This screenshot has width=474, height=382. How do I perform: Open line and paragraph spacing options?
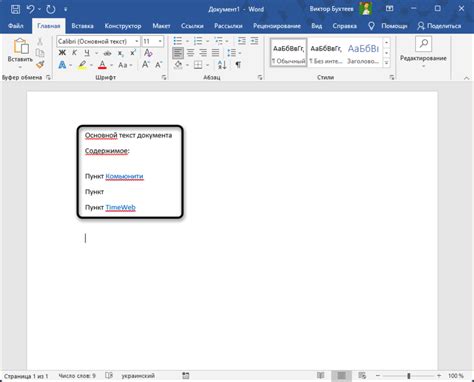(231, 53)
